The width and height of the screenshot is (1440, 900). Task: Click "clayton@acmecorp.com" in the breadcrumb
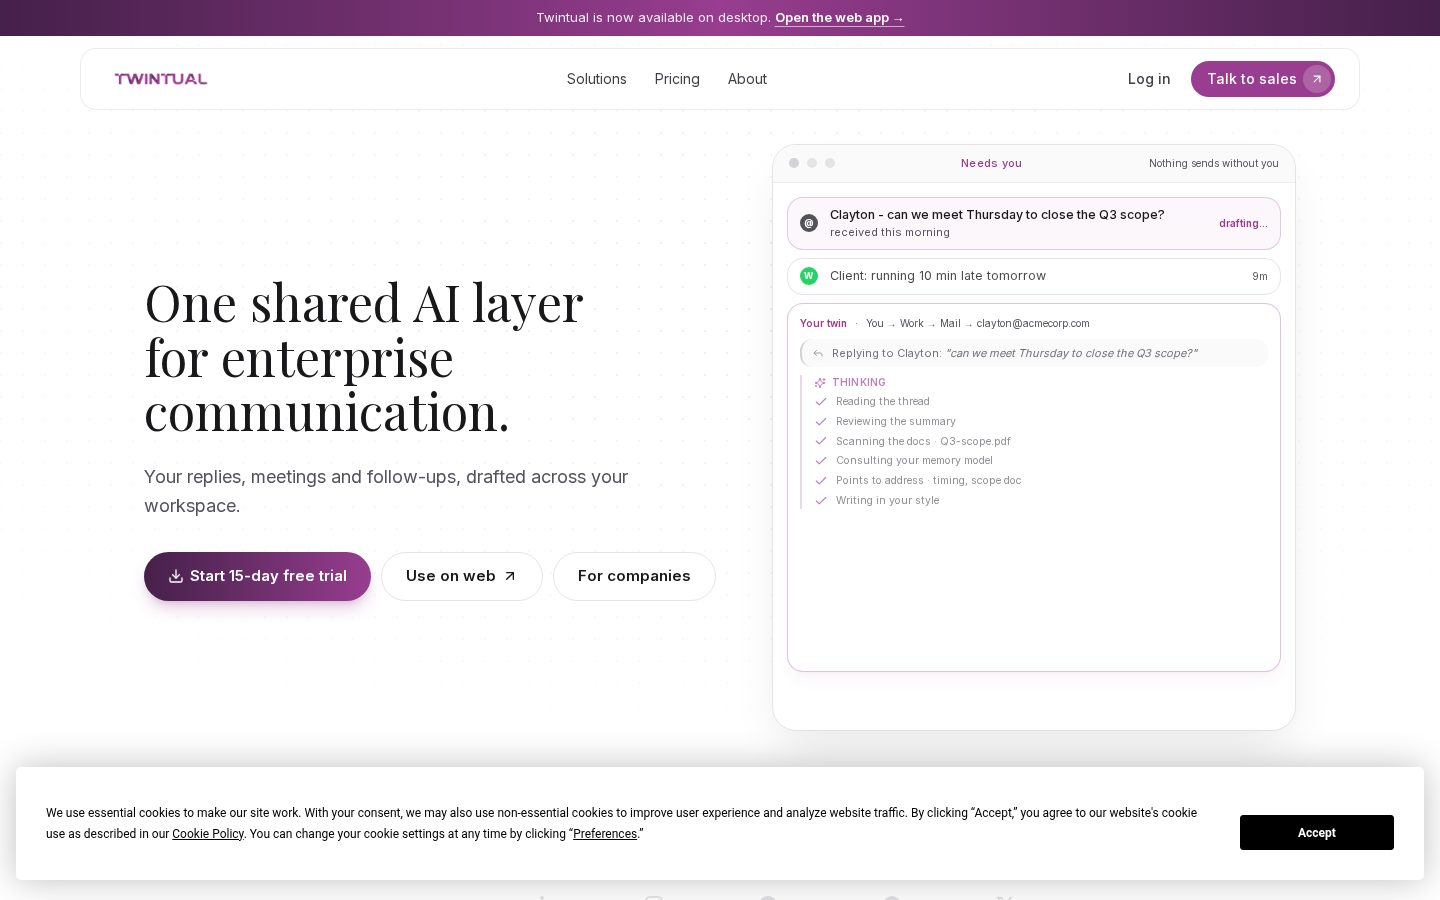(x=1033, y=323)
